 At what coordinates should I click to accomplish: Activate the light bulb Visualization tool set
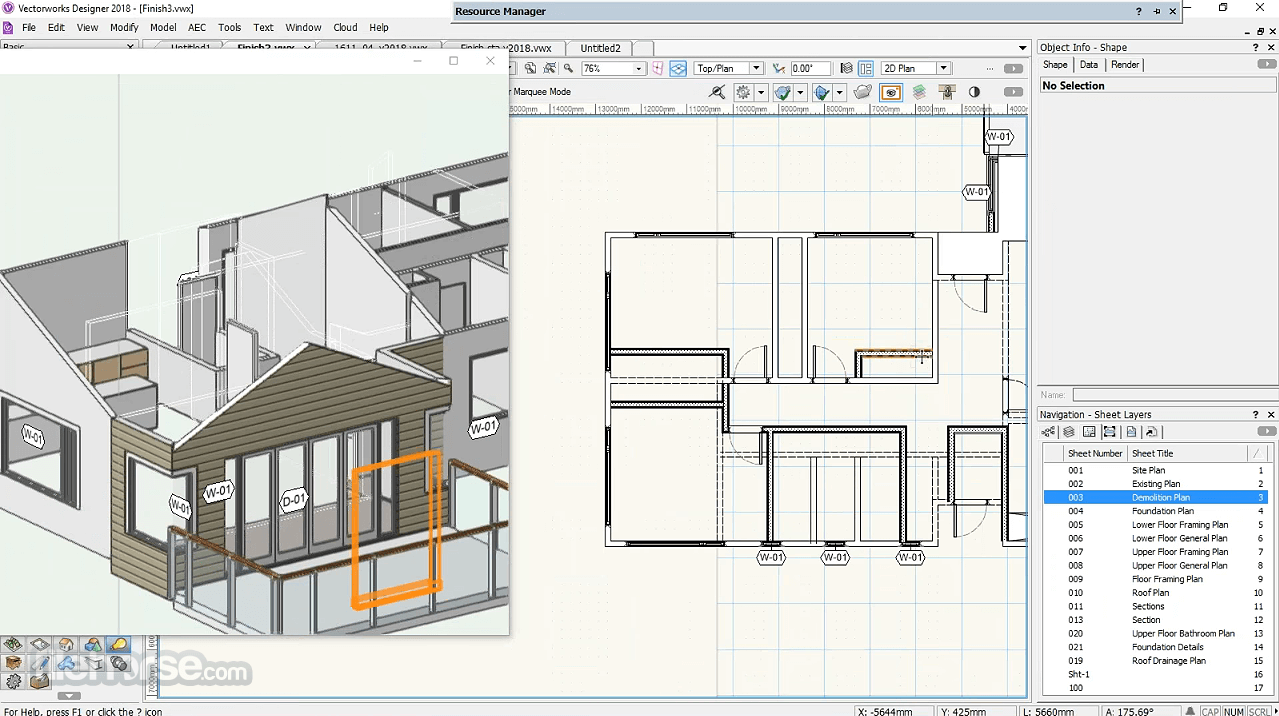tap(118, 644)
